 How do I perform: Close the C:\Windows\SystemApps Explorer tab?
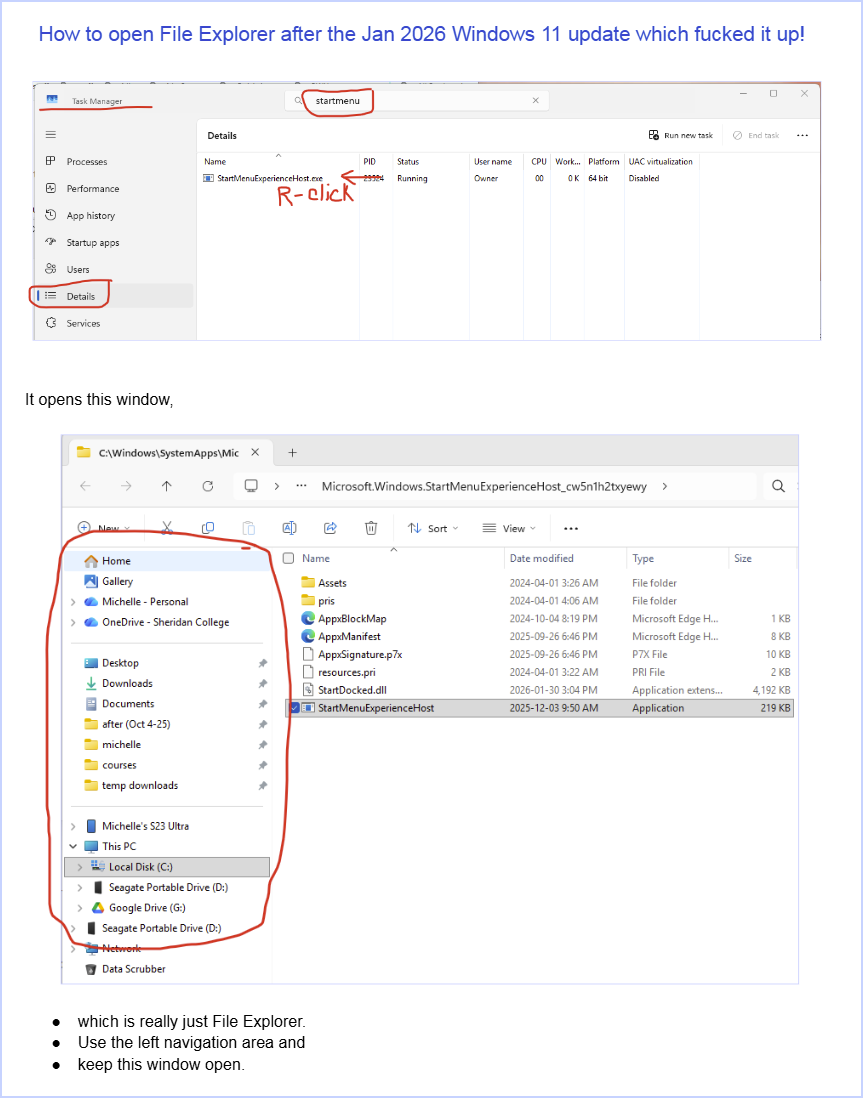[255, 452]
